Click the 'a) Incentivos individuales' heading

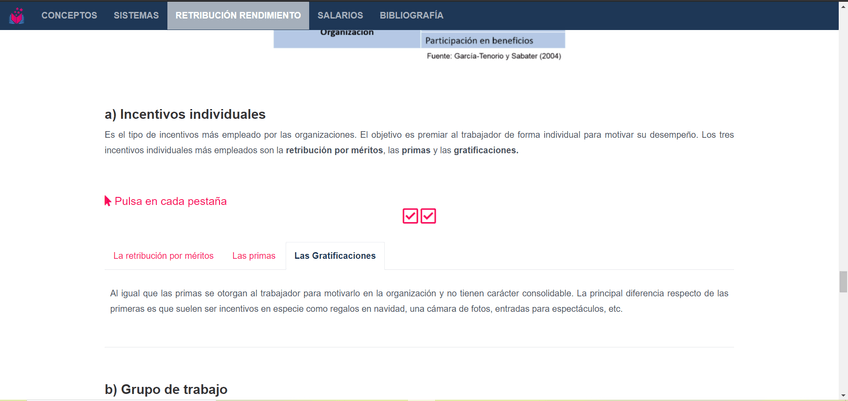tap(185, 115)
